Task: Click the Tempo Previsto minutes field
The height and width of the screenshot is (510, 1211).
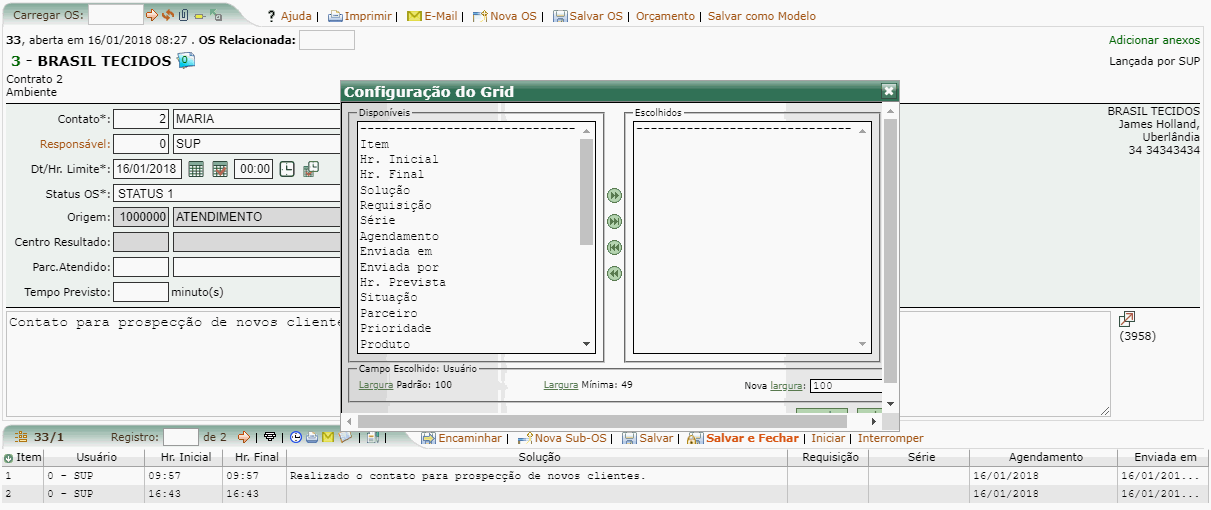Action: tap(141, 292)
